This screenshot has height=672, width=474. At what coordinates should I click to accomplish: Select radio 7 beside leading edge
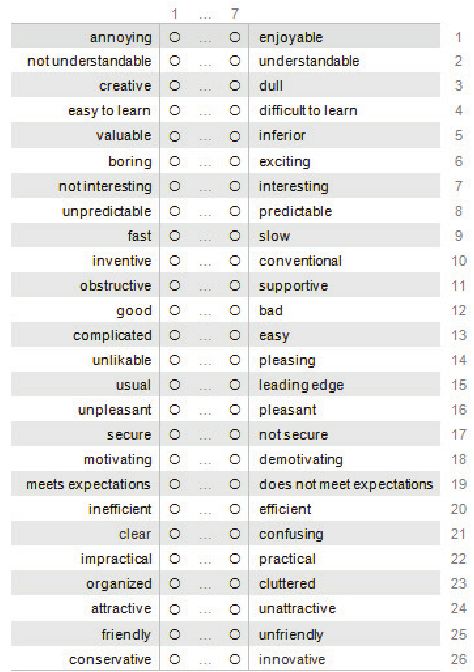point(234,385)
